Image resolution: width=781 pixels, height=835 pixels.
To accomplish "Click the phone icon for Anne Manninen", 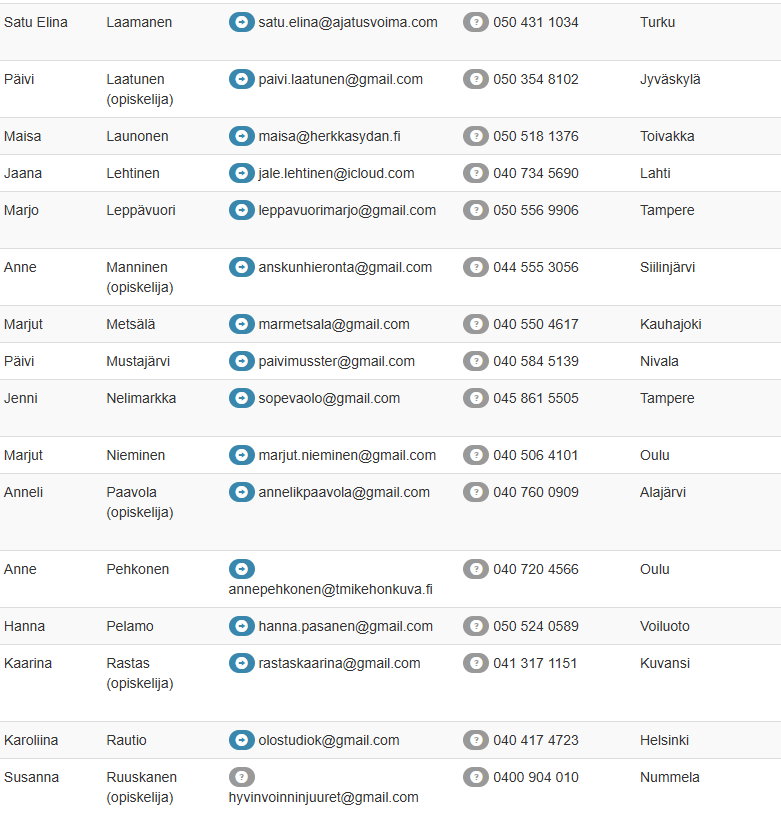I will (476, 267).
